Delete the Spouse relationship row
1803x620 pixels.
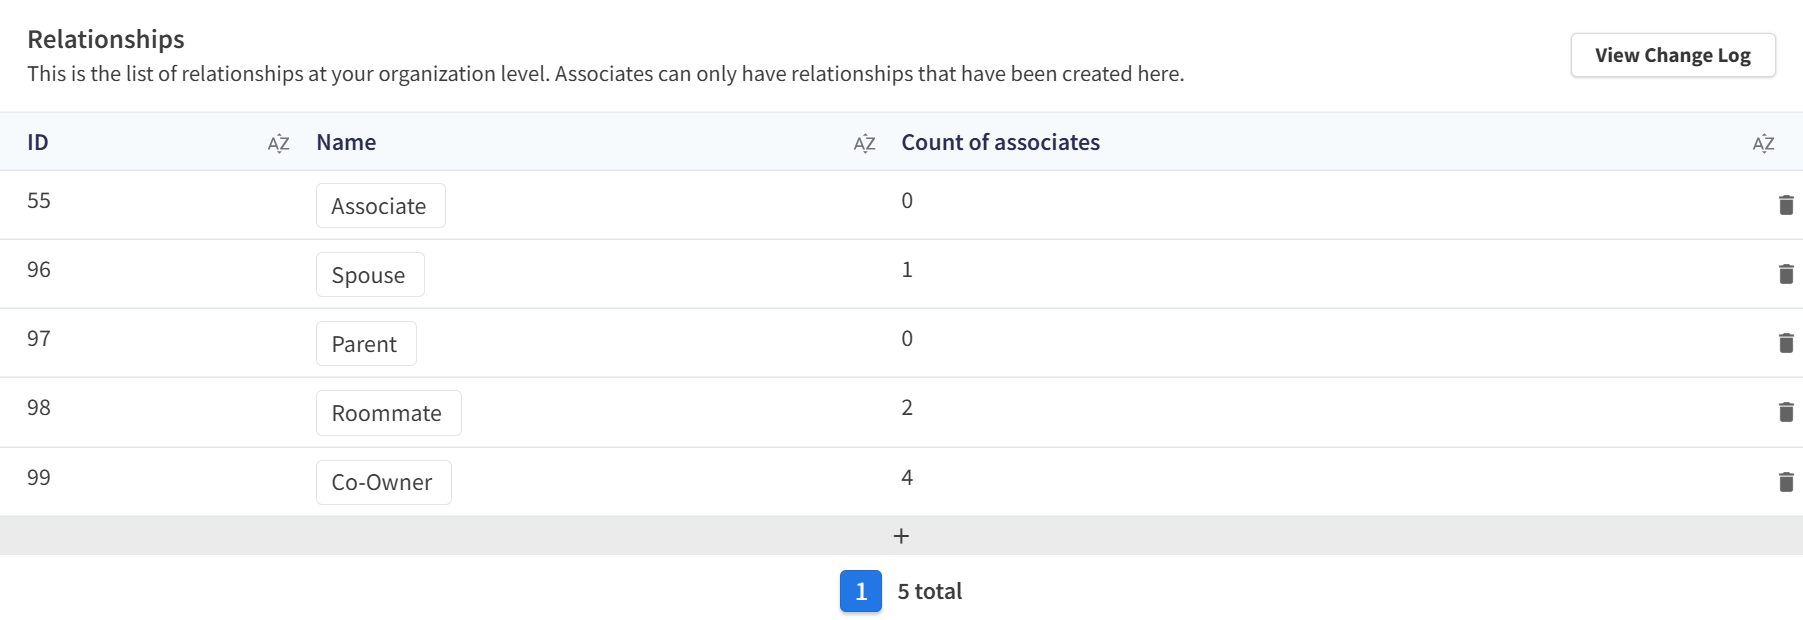[1786, 274]
